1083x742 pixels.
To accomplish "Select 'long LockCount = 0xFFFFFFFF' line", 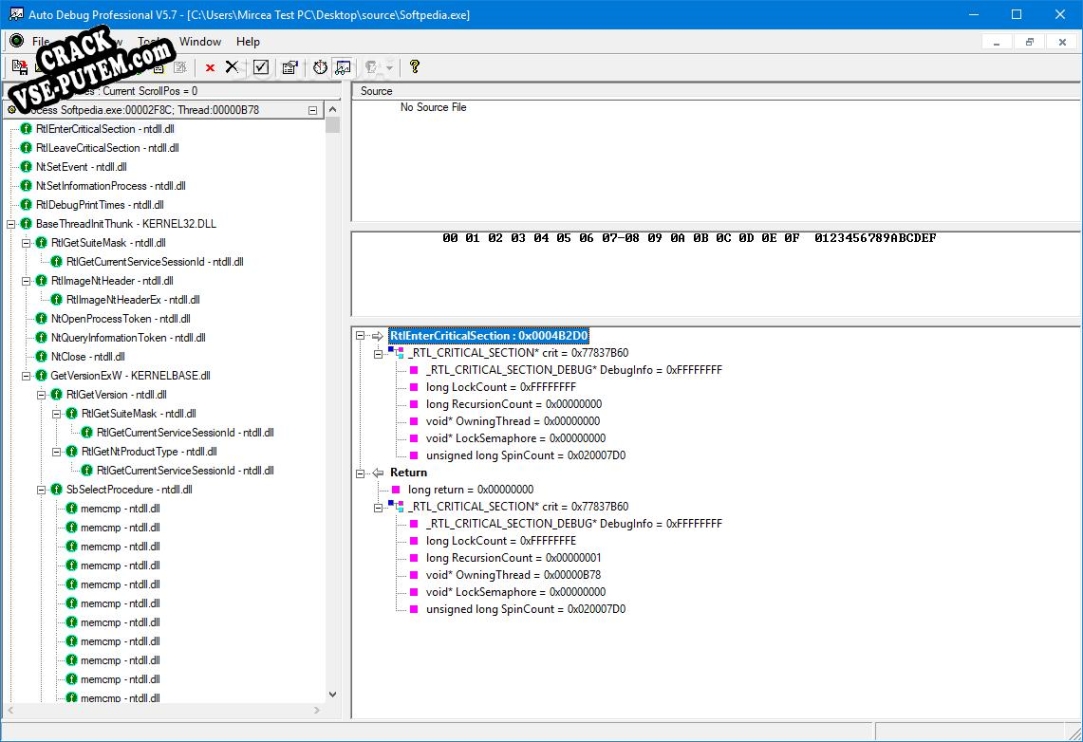I will pyautogui.click(x=501, y=387).
